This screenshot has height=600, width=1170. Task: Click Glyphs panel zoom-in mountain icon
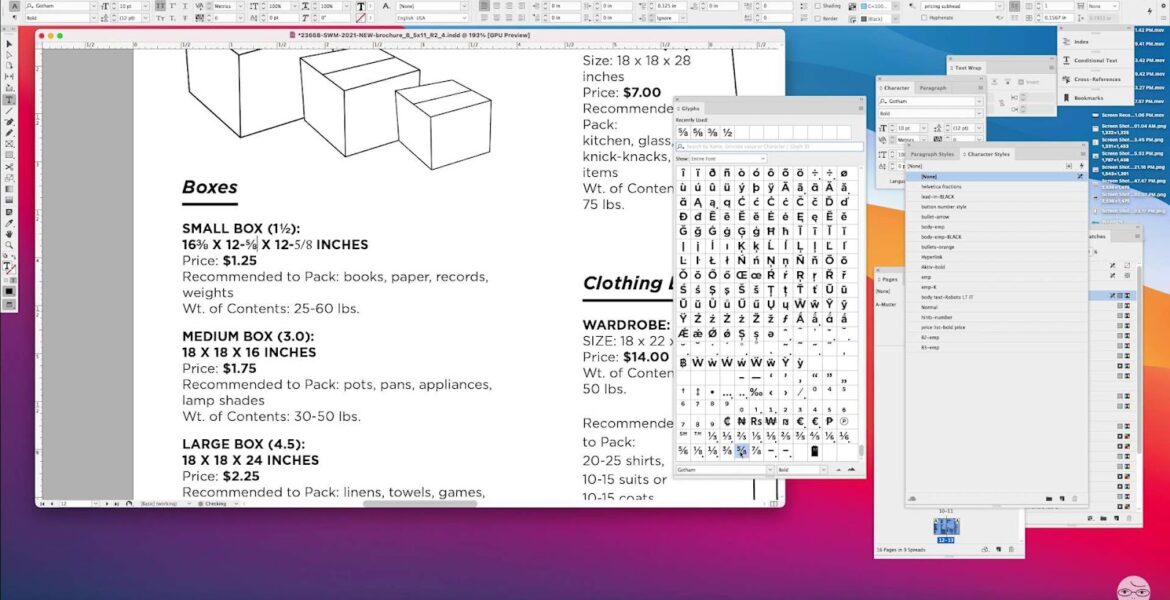(x=849, y=470)
